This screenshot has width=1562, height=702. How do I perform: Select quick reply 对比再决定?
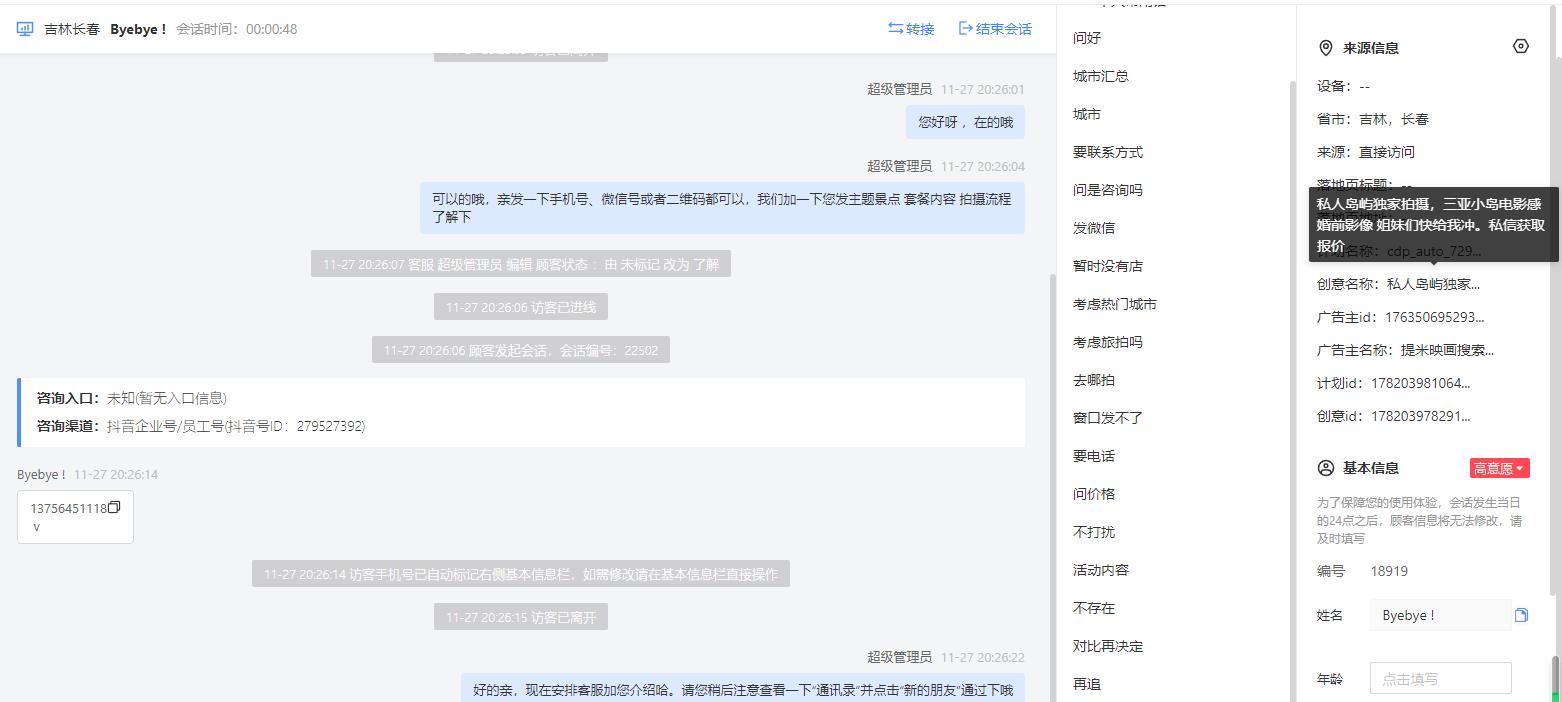1108,646
